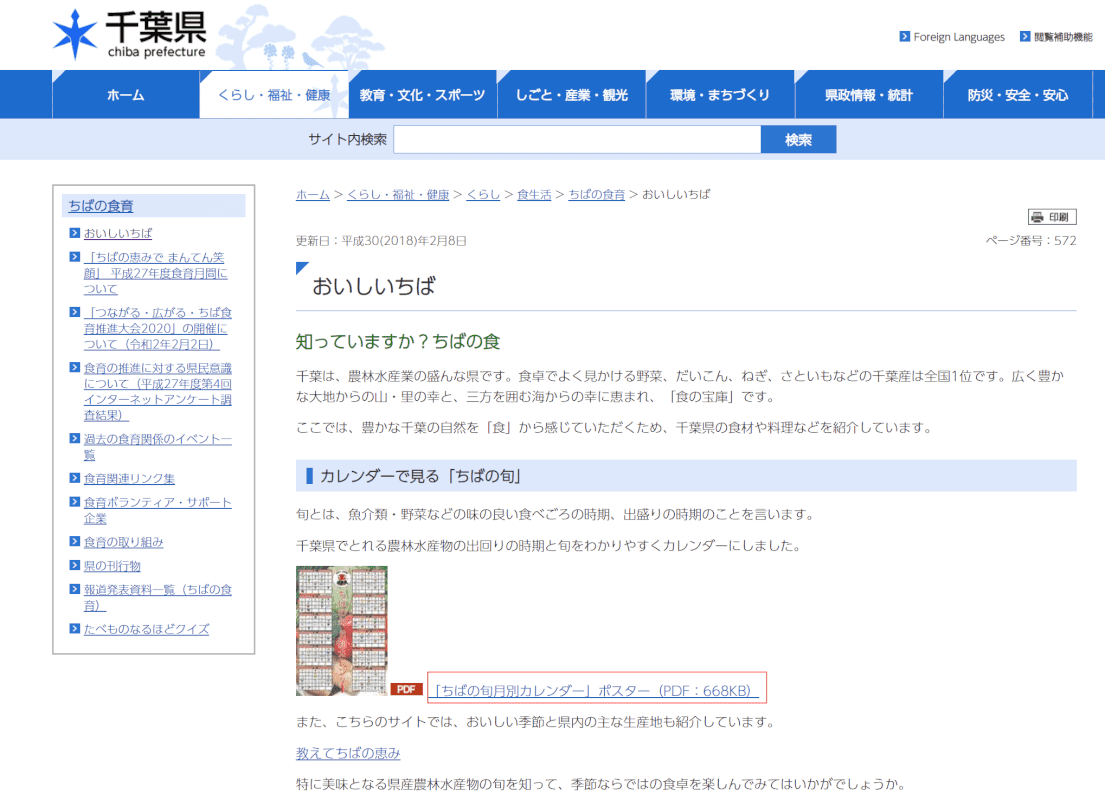Open 食育の推進に対する県民意識 sidebar link
1105x800 pixels.
tap(158, 391)
